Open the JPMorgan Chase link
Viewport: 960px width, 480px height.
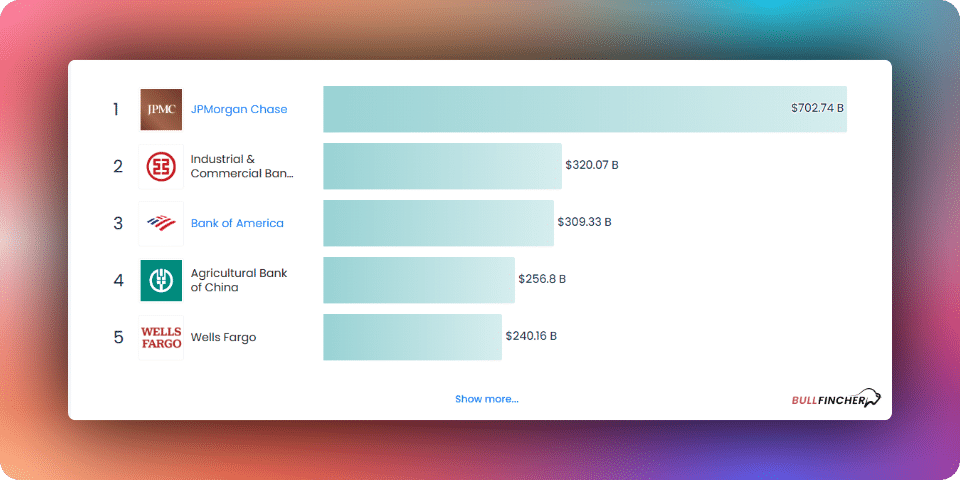[x=239, y=110]
